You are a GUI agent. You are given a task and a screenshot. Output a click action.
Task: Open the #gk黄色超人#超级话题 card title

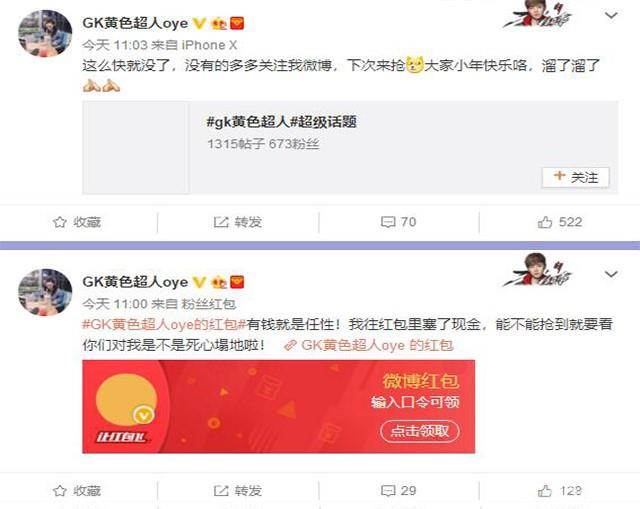(x=282, y=122)
